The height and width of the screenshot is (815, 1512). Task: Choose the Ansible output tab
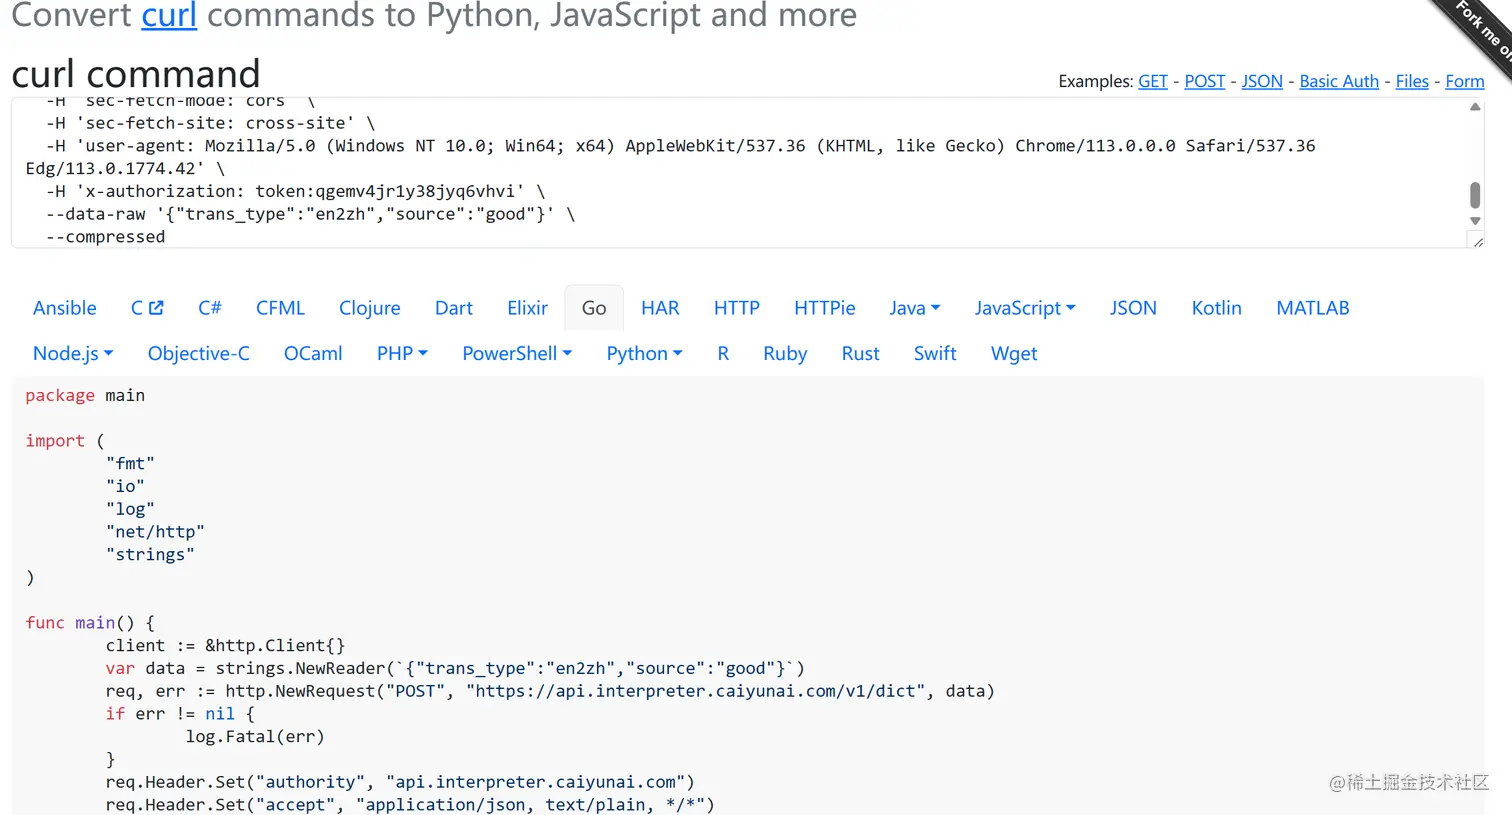[x=65, y=308]
